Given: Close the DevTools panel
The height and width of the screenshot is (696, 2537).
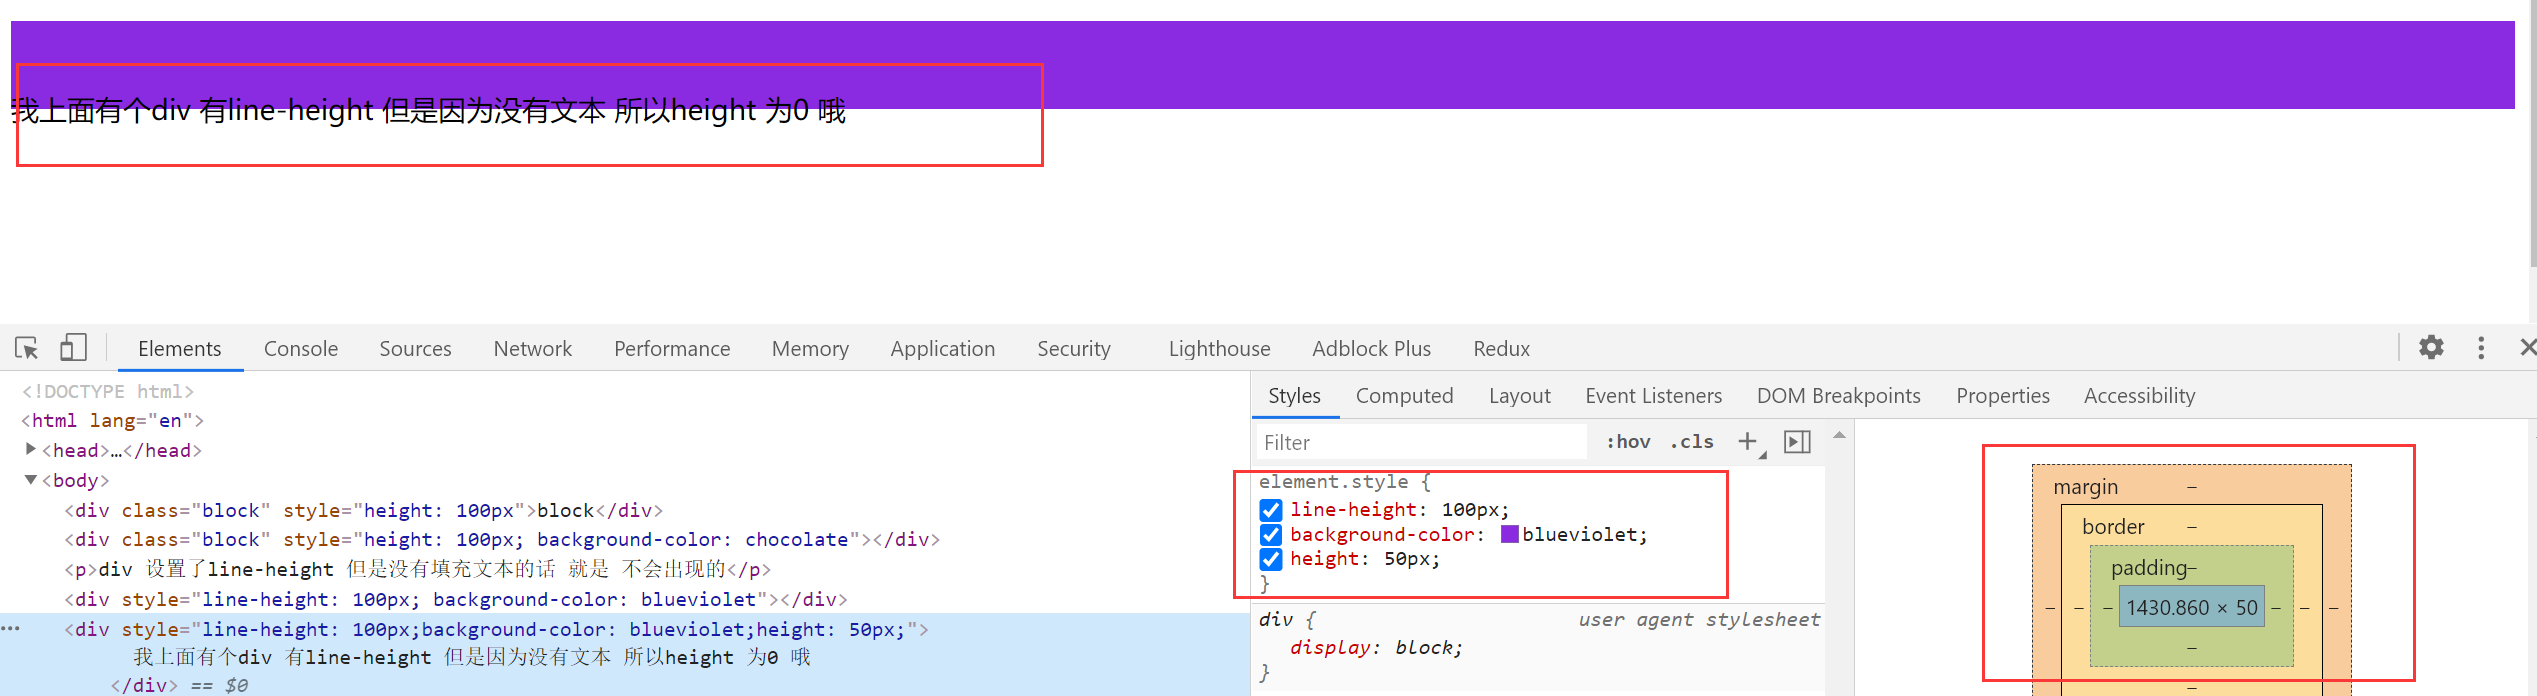Looking at the screenshot, I should pos(2527,348).
